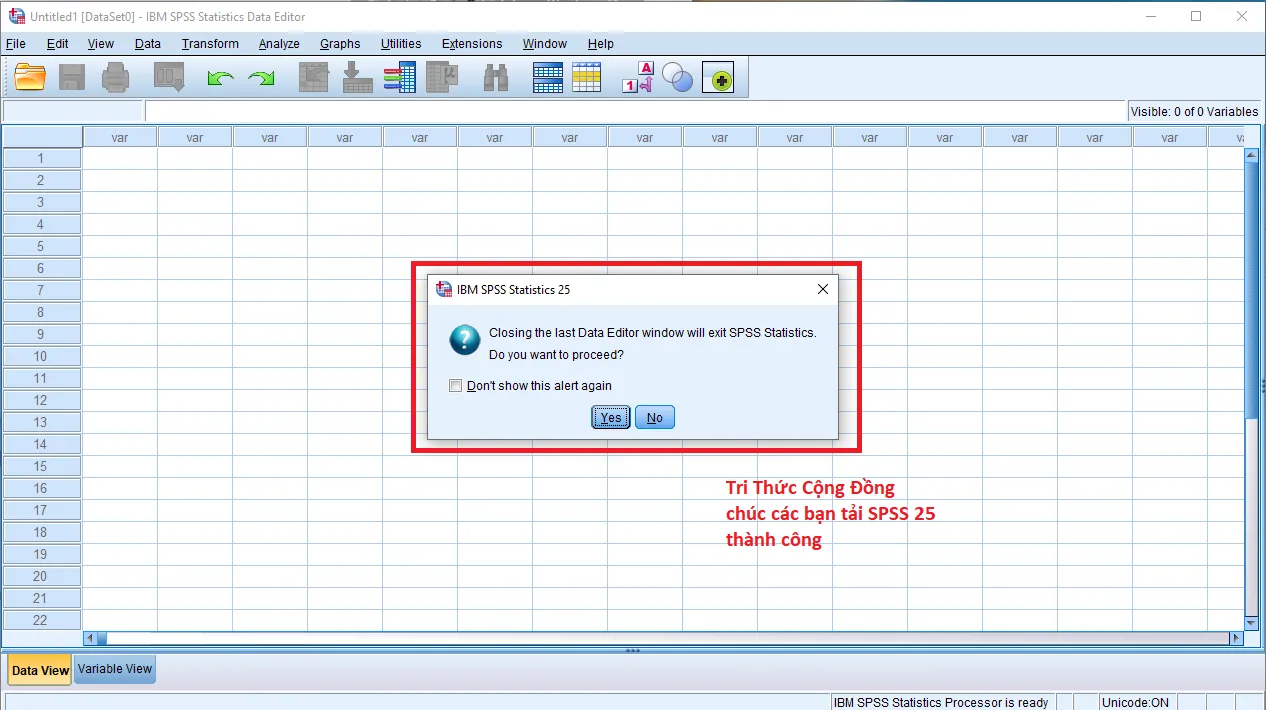The height and width of the screenshot is (710, 1266).
Task: Open a data file from the toolbar
Action: point(29,77)
